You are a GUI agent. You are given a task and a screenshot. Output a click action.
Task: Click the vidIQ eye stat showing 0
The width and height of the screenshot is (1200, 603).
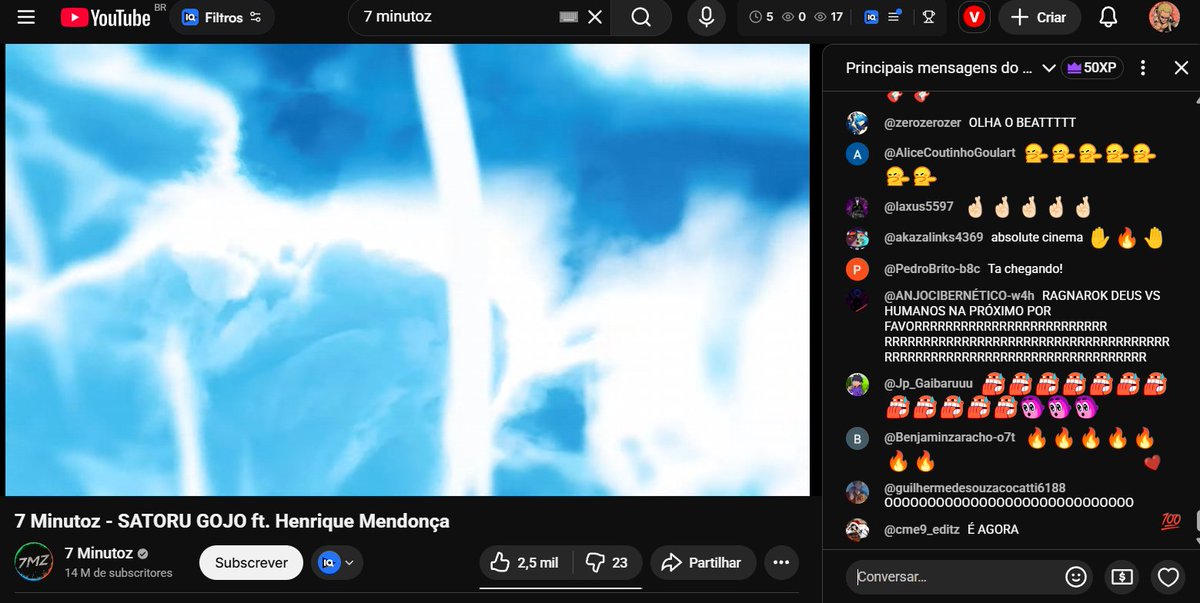[x=794, y=17]
